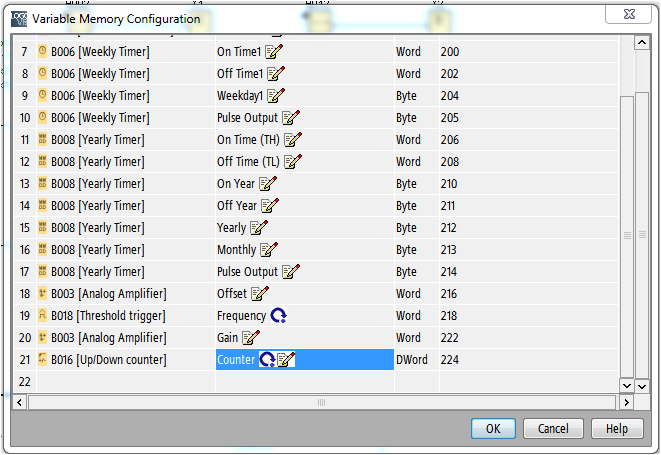Image resolution: width=661 pixels, height=455 pixels.
Task: Click address value 218
Action: 449,315
